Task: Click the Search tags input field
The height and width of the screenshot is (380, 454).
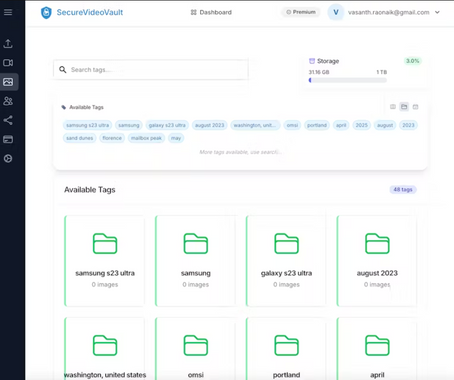Action: [151, 70]
